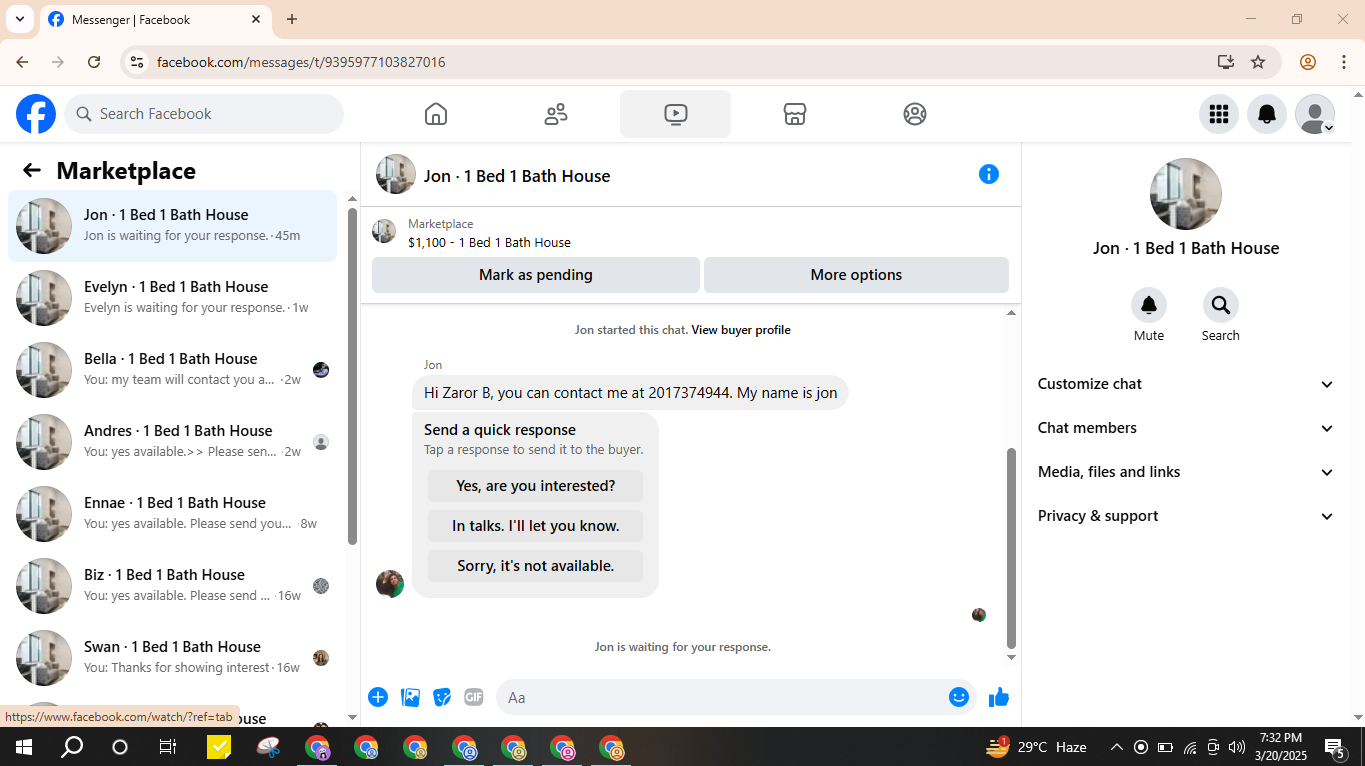Open the Groups icon in top navigation

point(915,114)
